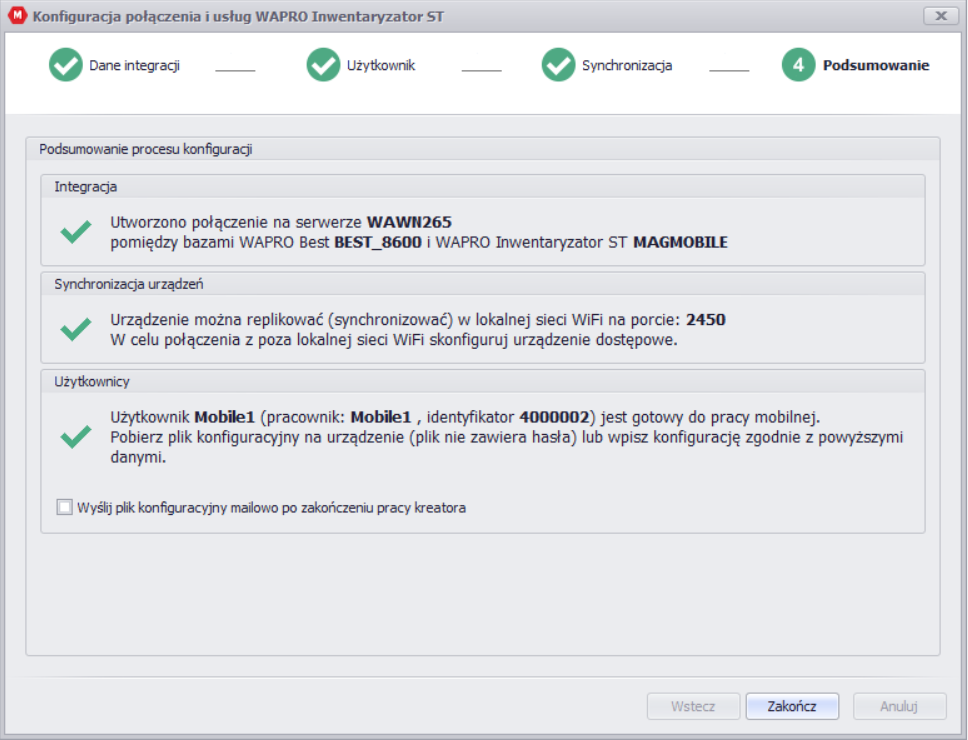The width and height of the screenshot is (968, 740).
Task: Click the server name WAWN265
Action: 409,222
